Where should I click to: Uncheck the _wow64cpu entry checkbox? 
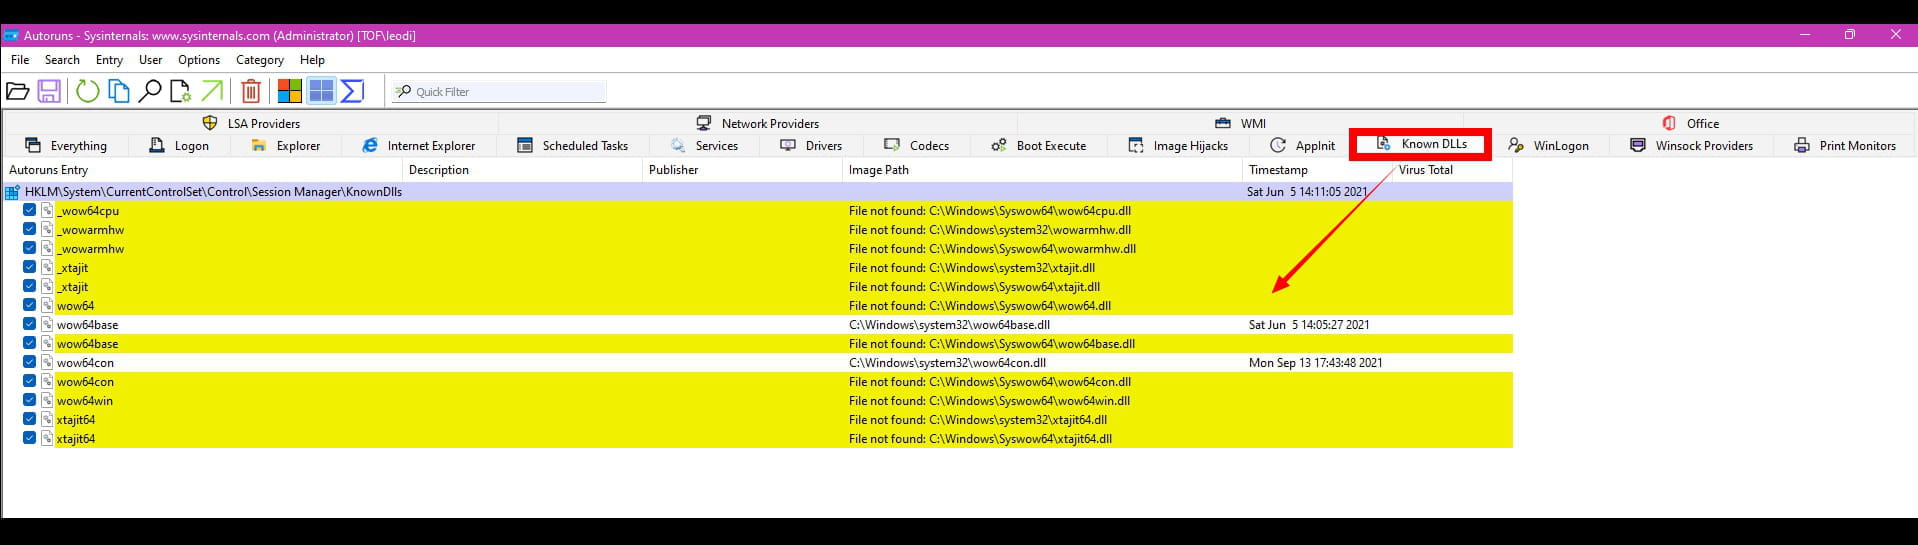30,210
